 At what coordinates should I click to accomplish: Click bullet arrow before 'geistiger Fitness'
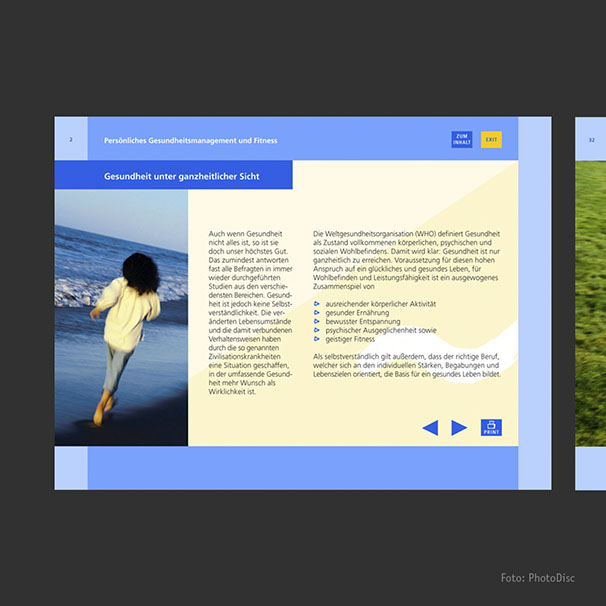[x=316, y=339]
